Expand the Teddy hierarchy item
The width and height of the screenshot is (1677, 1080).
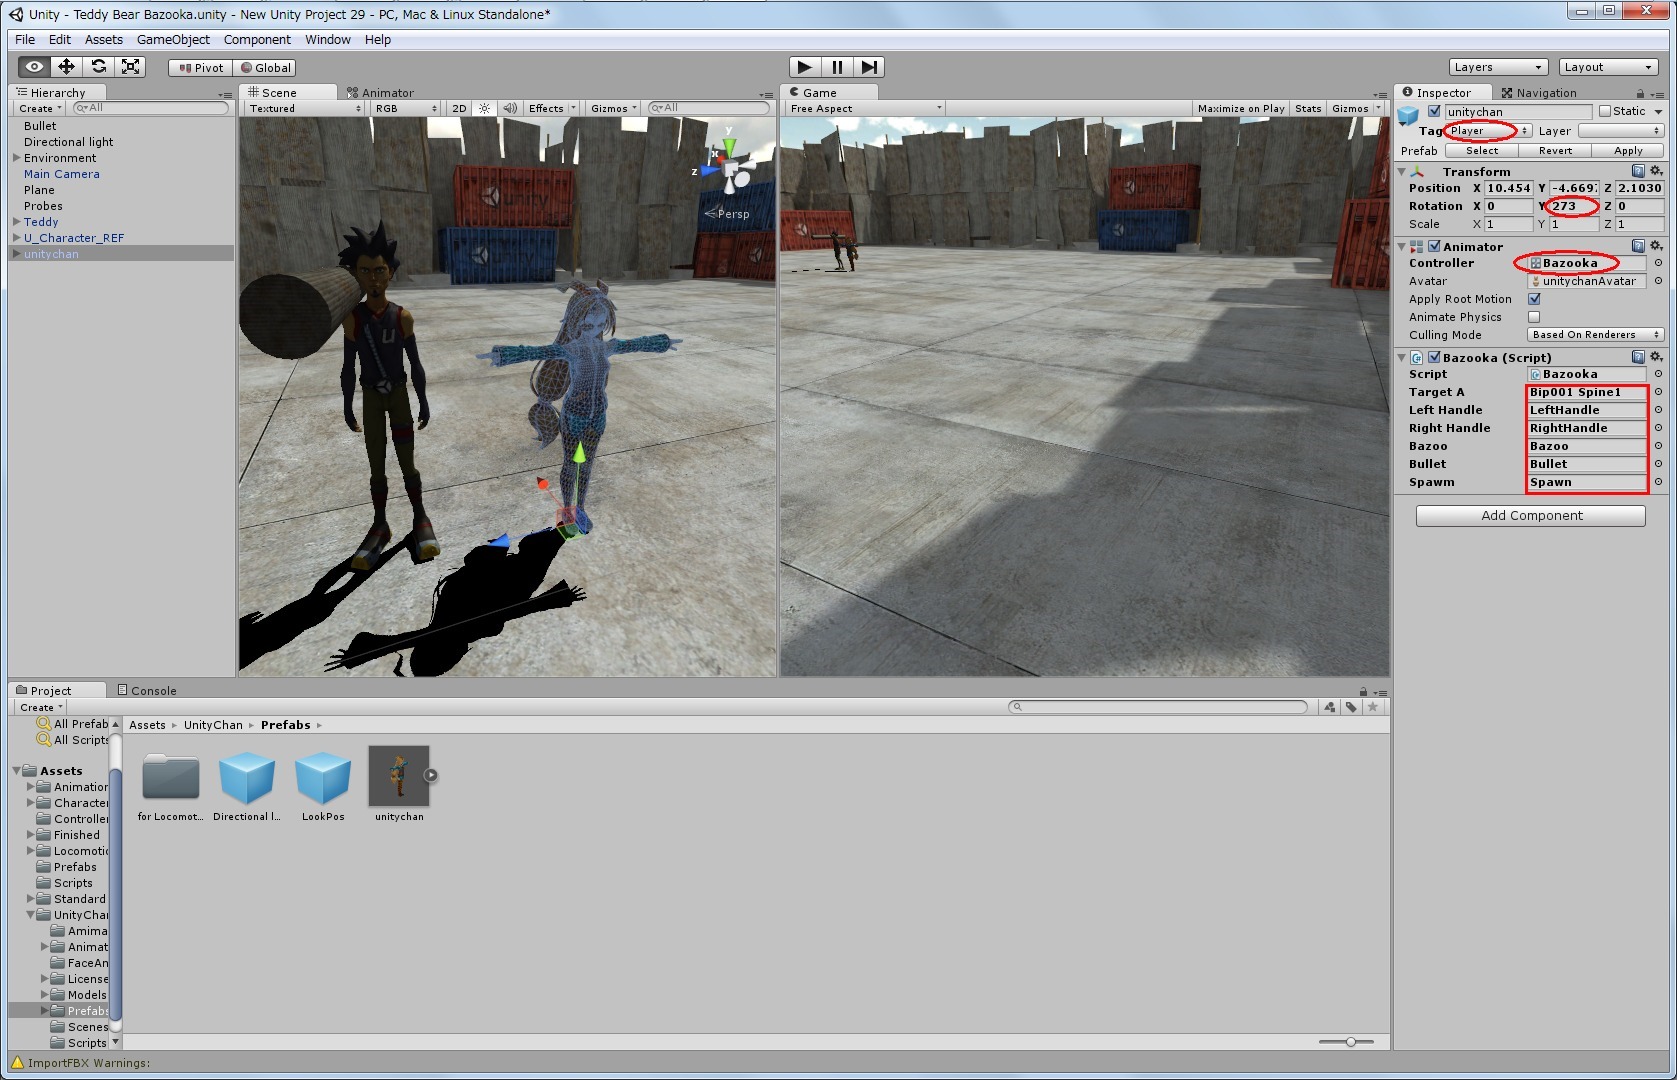click(x=17, y=222)
